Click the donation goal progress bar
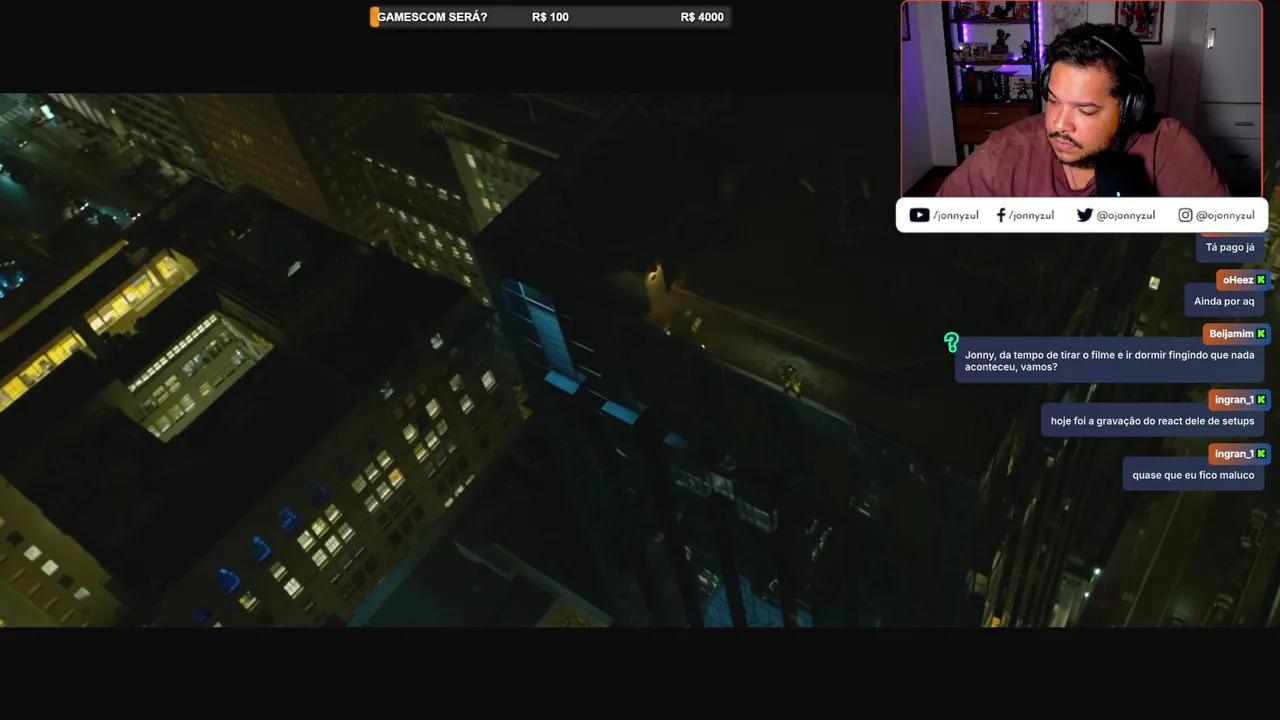 [x=550, y=17]
